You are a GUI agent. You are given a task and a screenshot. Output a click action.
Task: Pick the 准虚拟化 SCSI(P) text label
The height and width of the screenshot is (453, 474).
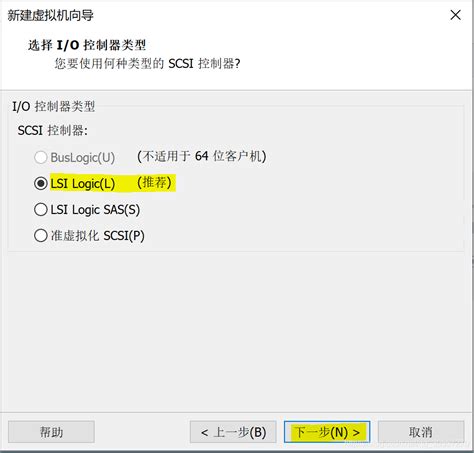tap(98, 236)
